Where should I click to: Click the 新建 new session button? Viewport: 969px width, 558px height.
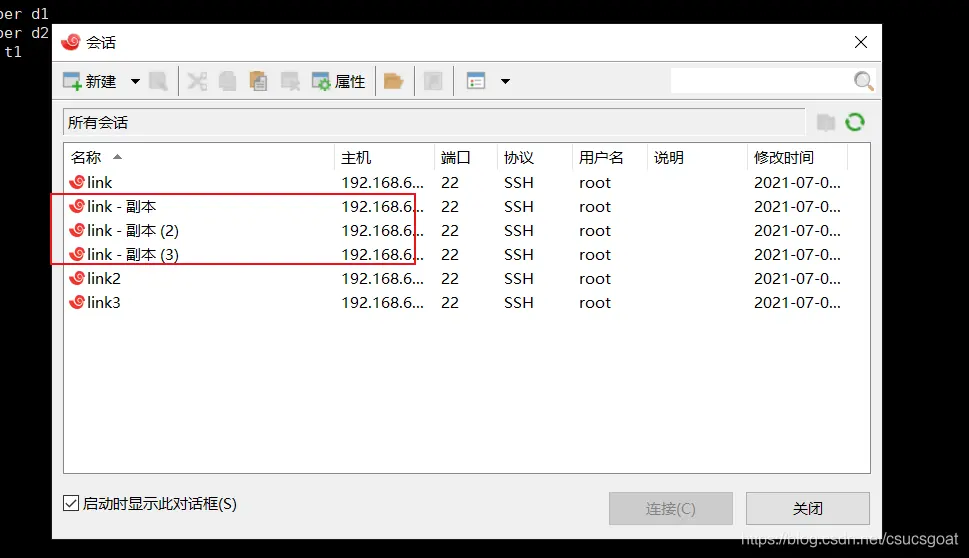(x=90, y=82)
